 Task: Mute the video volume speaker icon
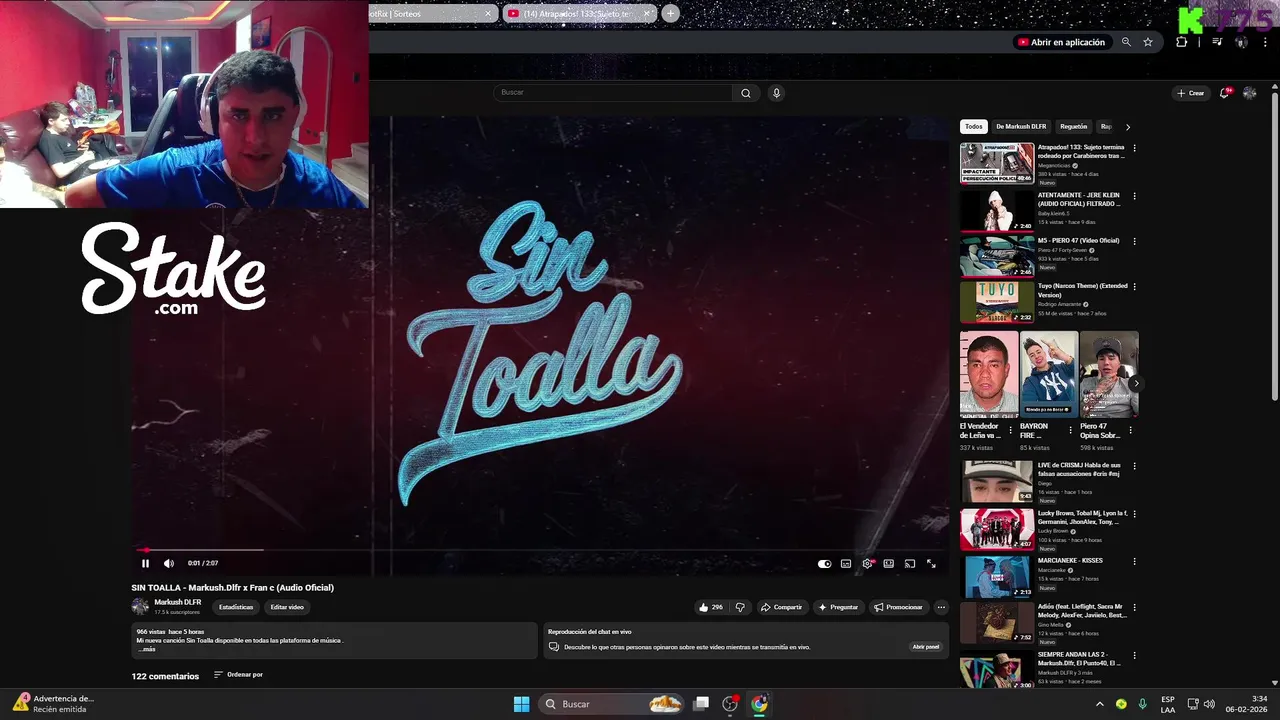click(169, 563)
